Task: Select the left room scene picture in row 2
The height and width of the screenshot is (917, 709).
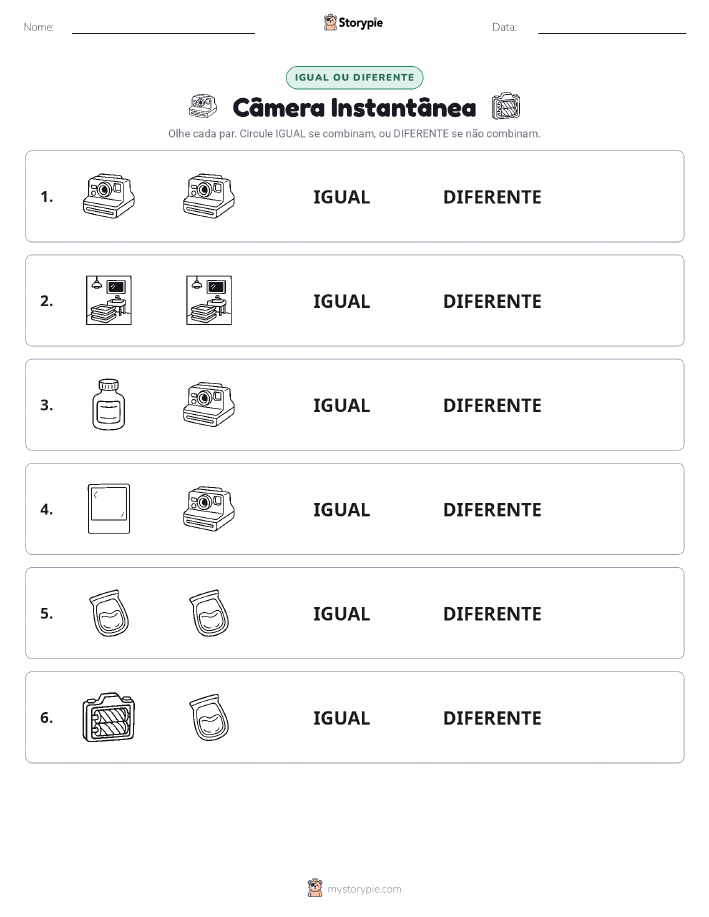Action: [x=109, y=300]
